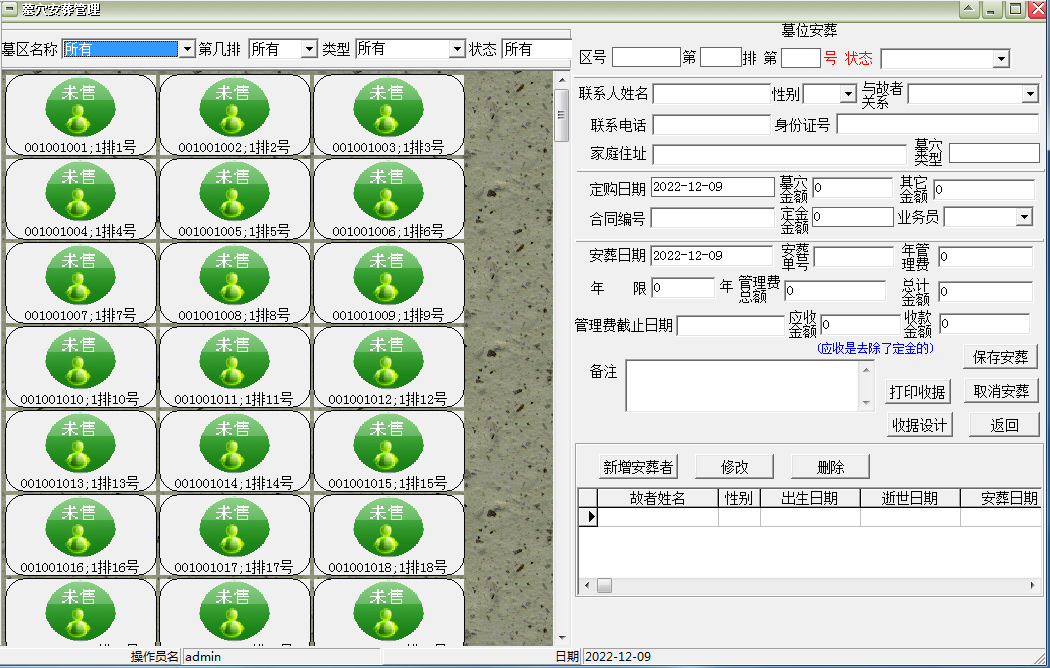This screenshot has width=1050, height=668.
Task: Select unsold plot 001001015 icon
Action: 388,443
